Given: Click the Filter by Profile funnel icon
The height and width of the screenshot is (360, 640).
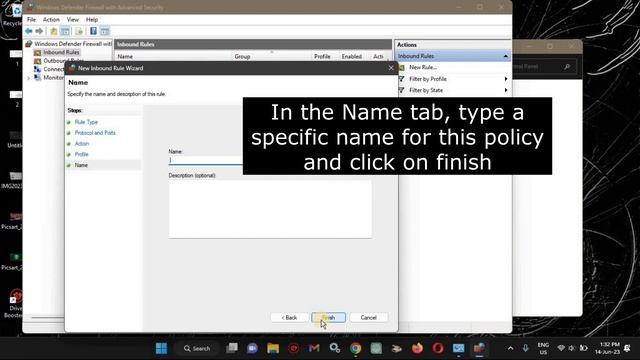Looking at the screenshot, I should click(402, 79).
